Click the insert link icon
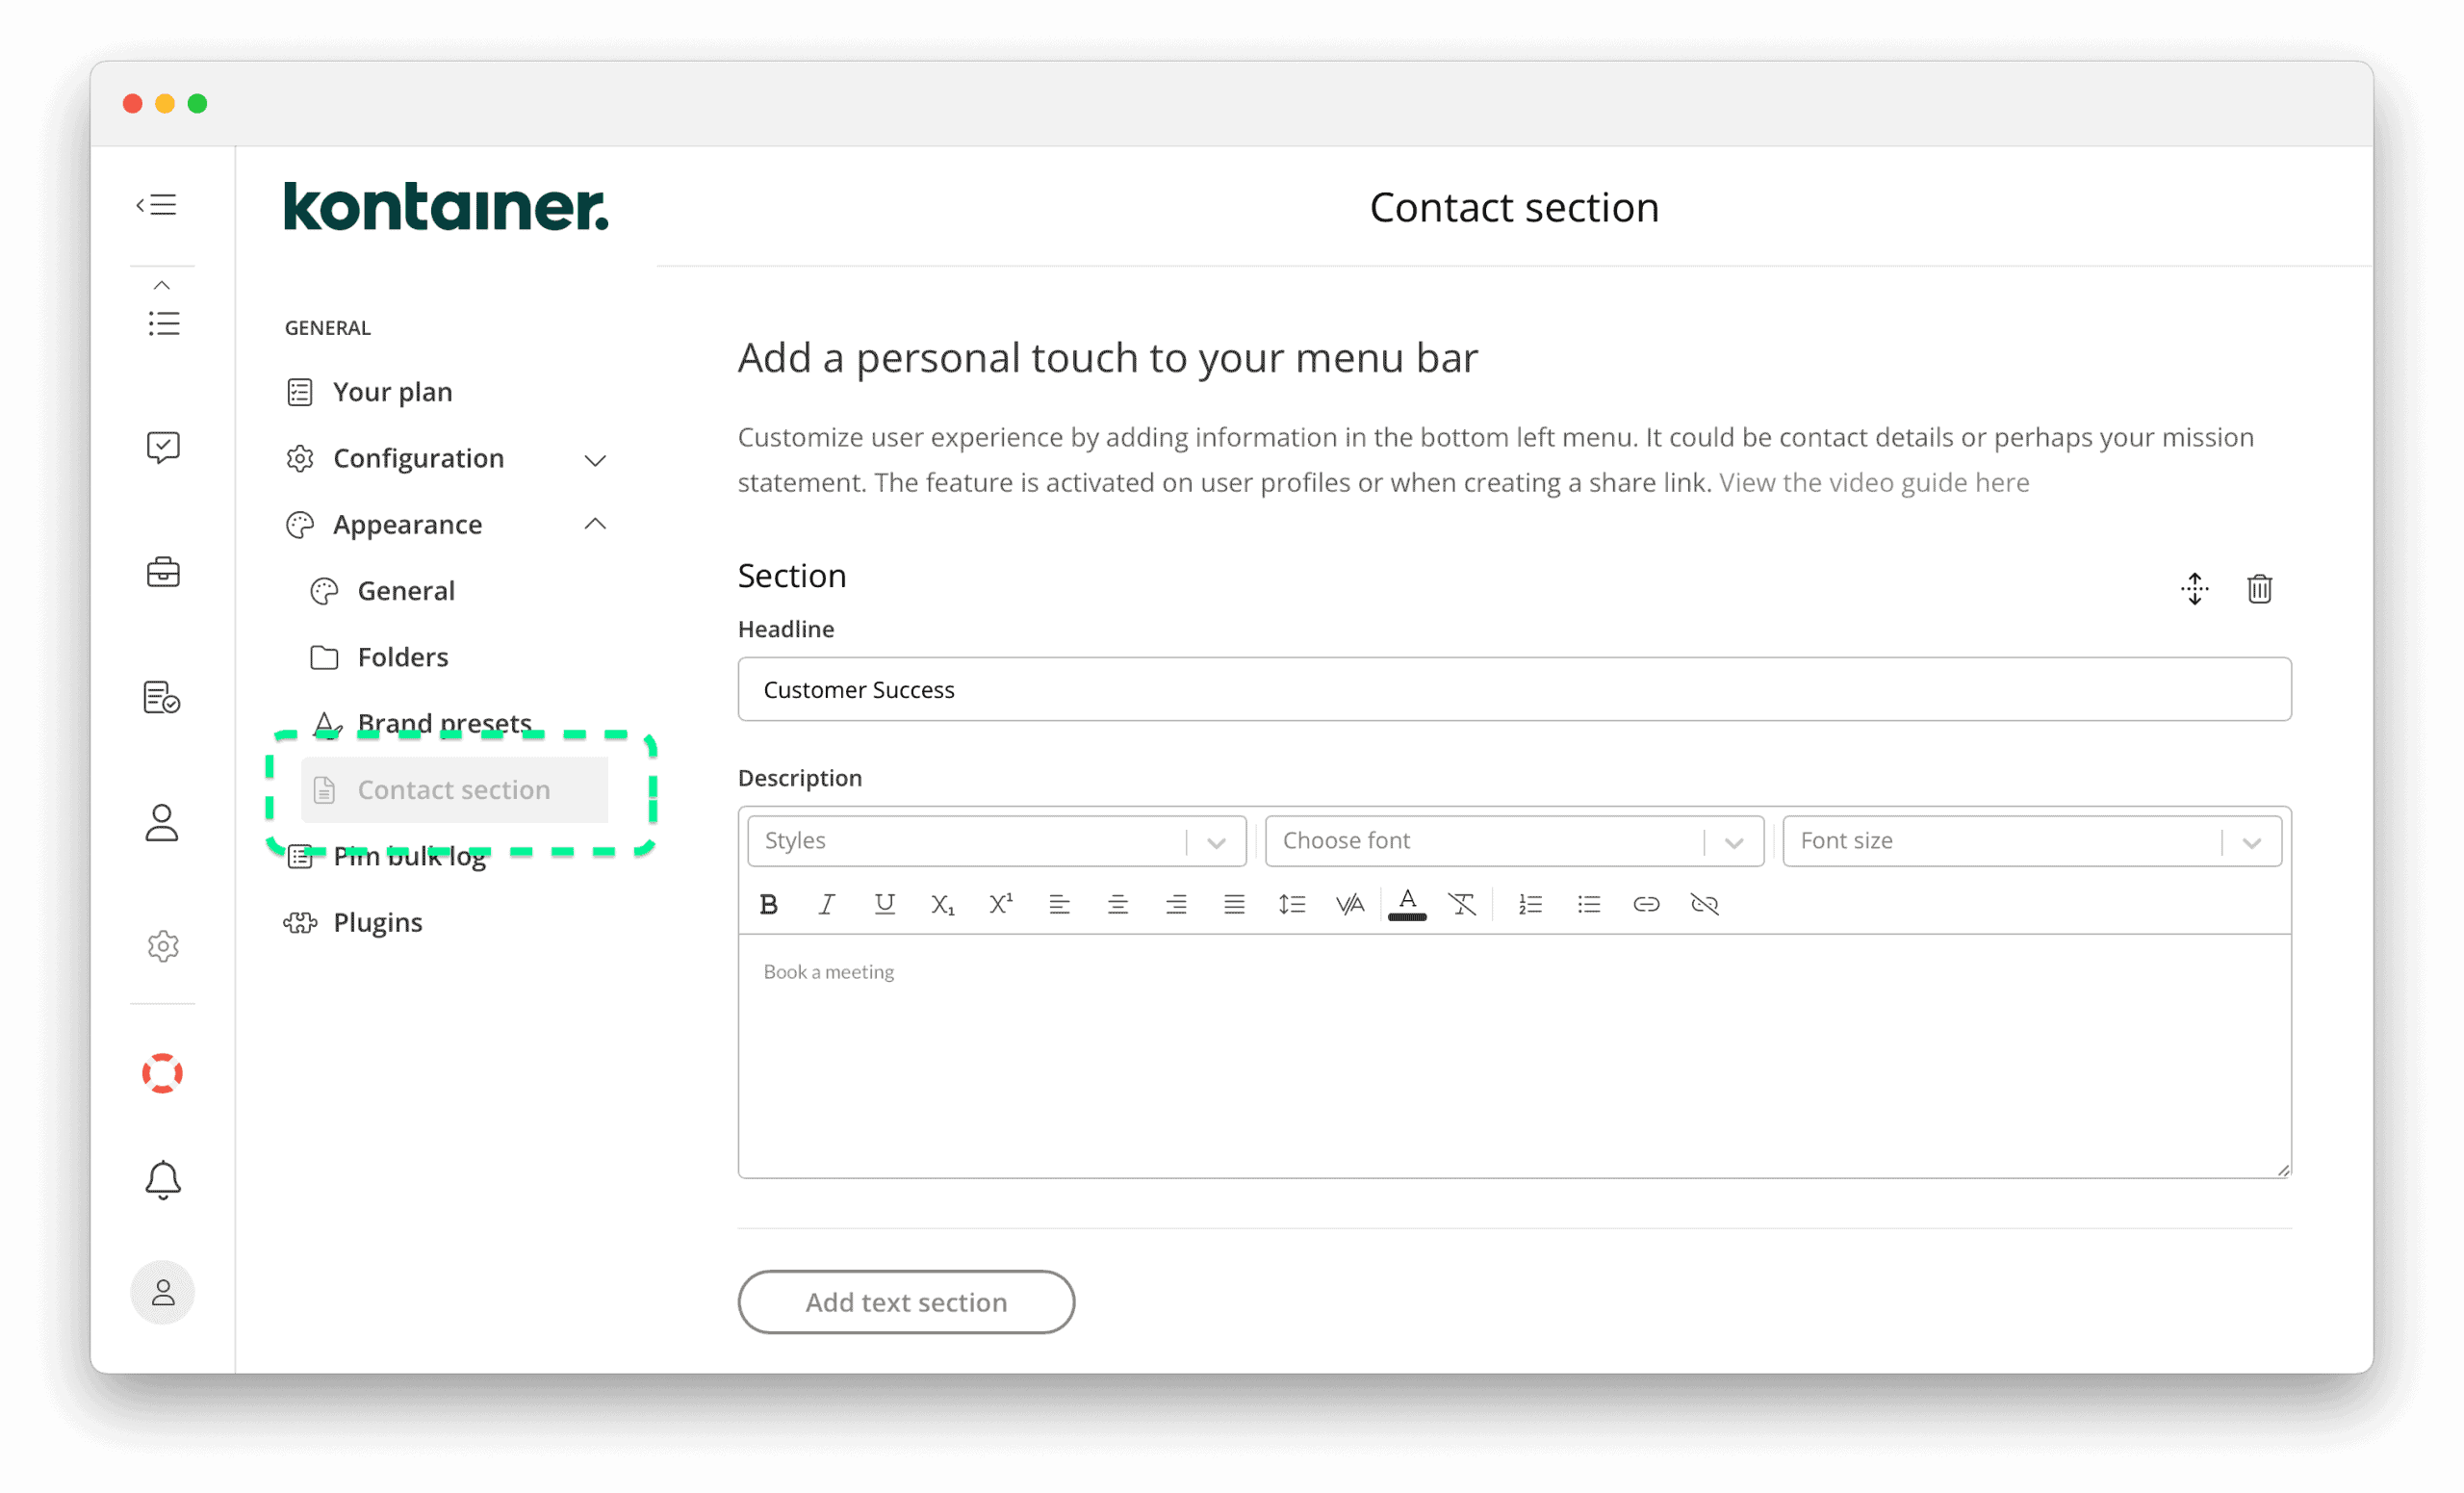Viewport: 2464px width, 1493px height. 1646,904
